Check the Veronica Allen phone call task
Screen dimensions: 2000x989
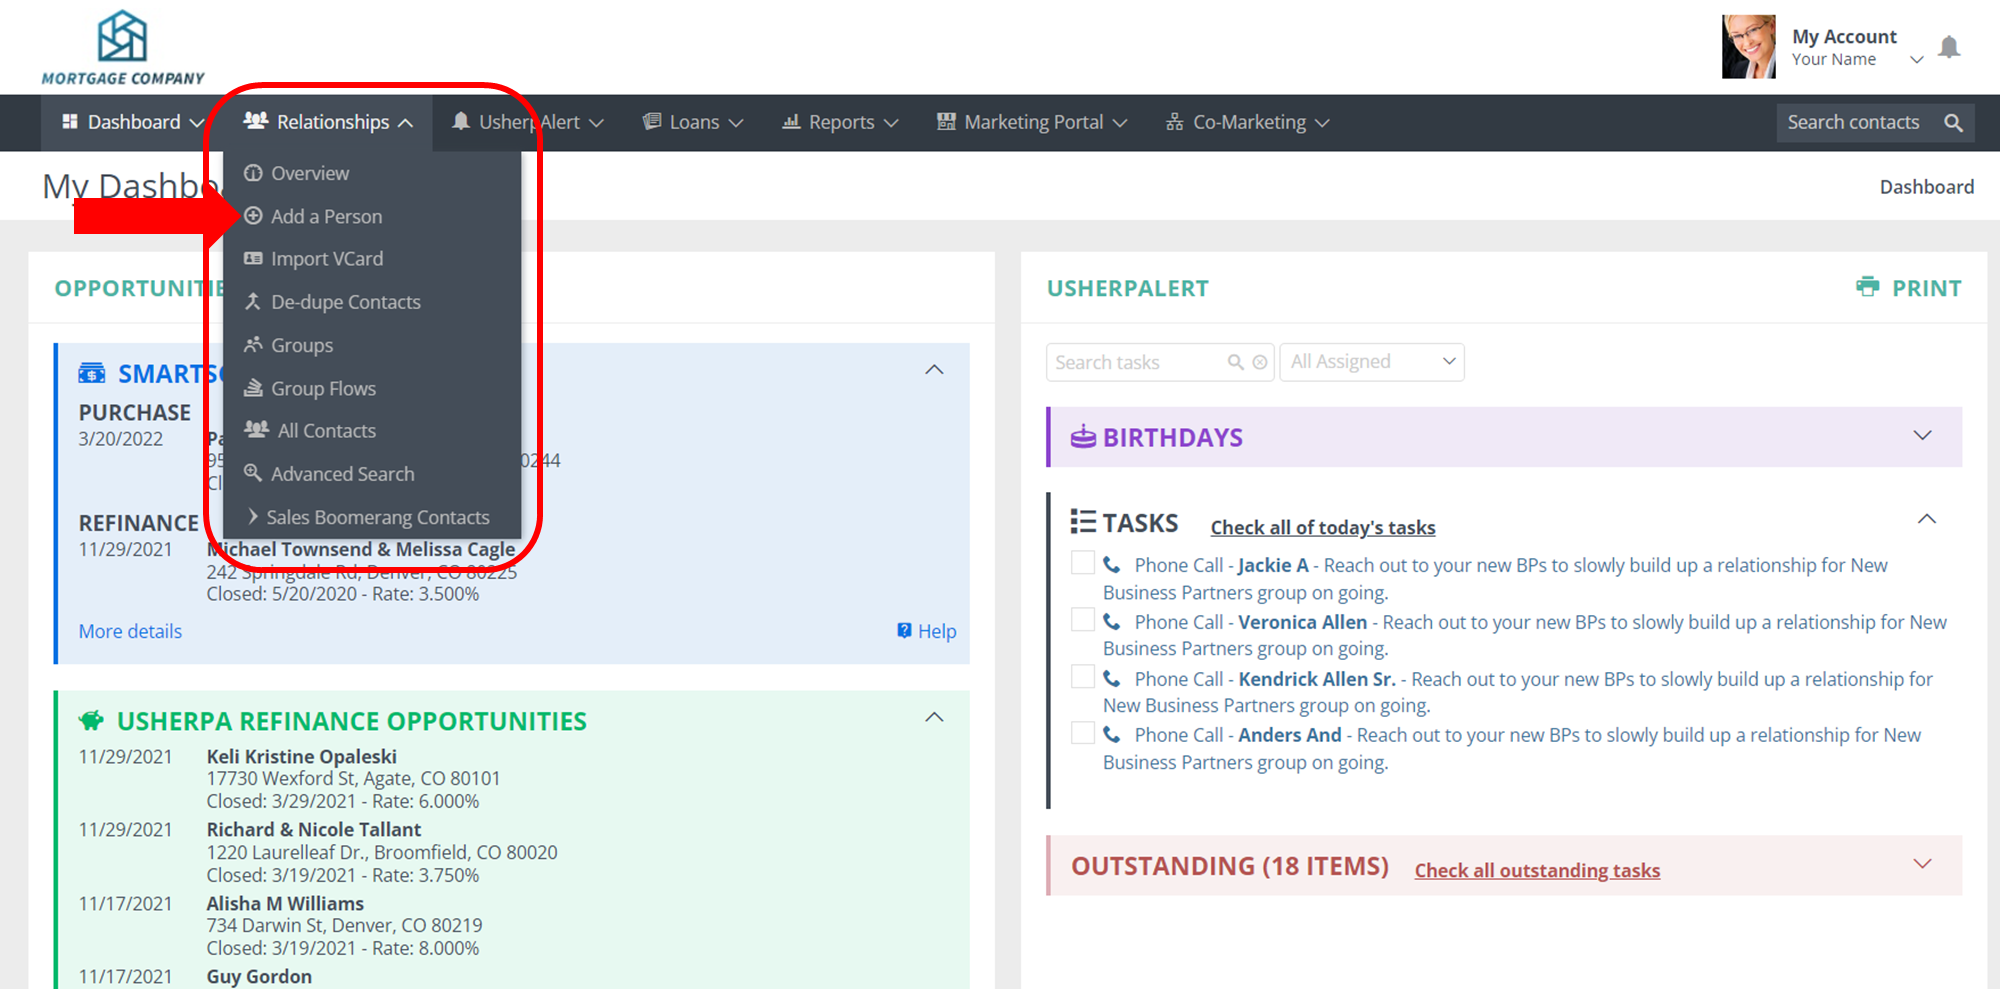[x=1082, y=620]
